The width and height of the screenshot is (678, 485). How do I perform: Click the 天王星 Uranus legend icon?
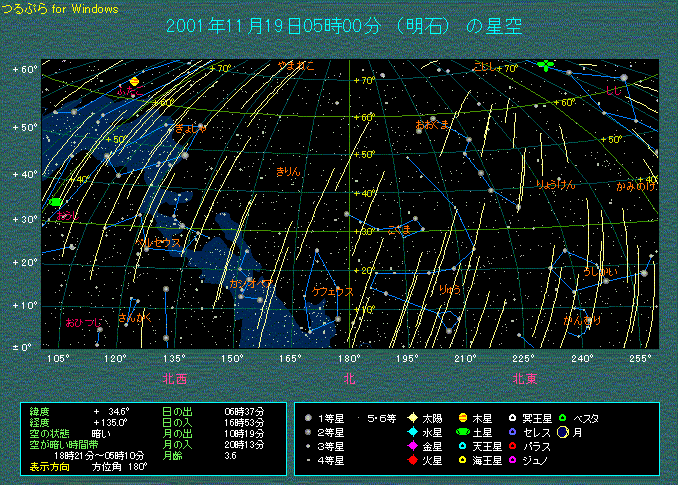(463, 445)
